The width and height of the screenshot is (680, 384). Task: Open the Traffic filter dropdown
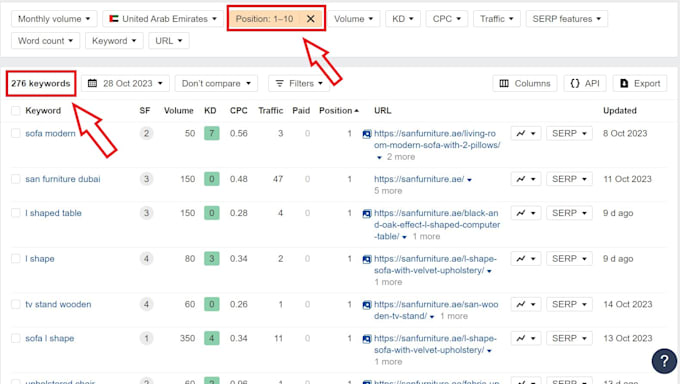(497, 19)
